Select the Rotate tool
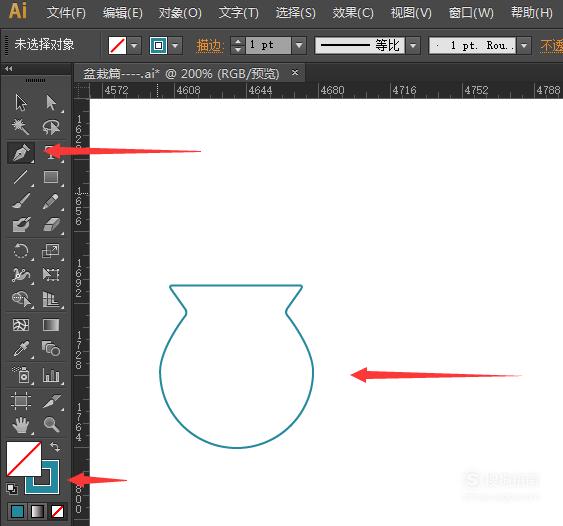The height and width of the screenshot is (526, 563). [21, 251]
